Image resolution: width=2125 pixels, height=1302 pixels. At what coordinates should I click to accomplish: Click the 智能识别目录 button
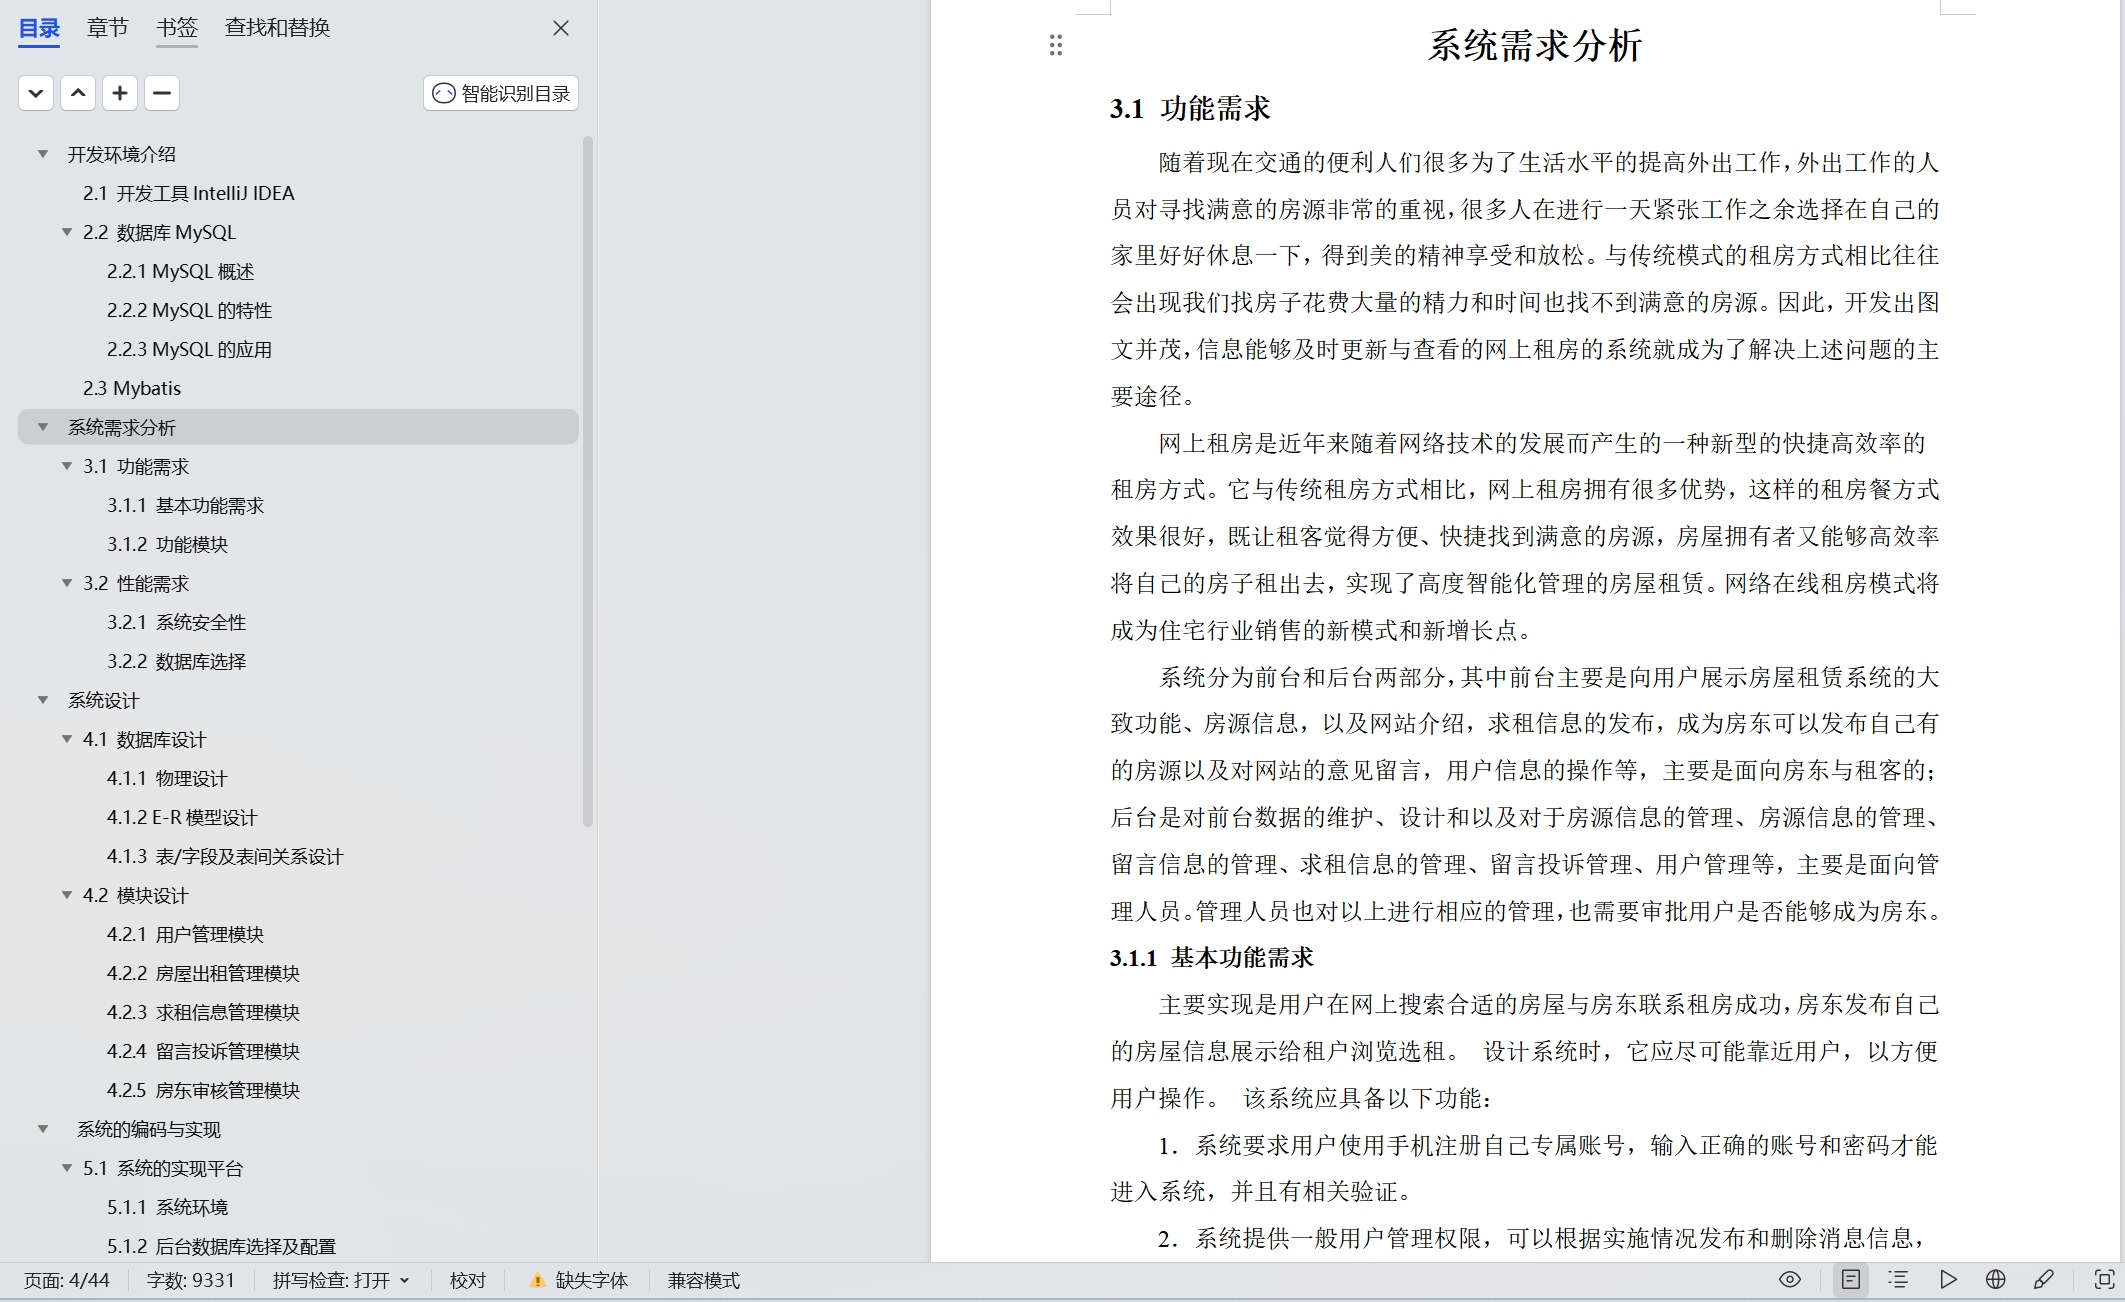[x=501, y=93]
